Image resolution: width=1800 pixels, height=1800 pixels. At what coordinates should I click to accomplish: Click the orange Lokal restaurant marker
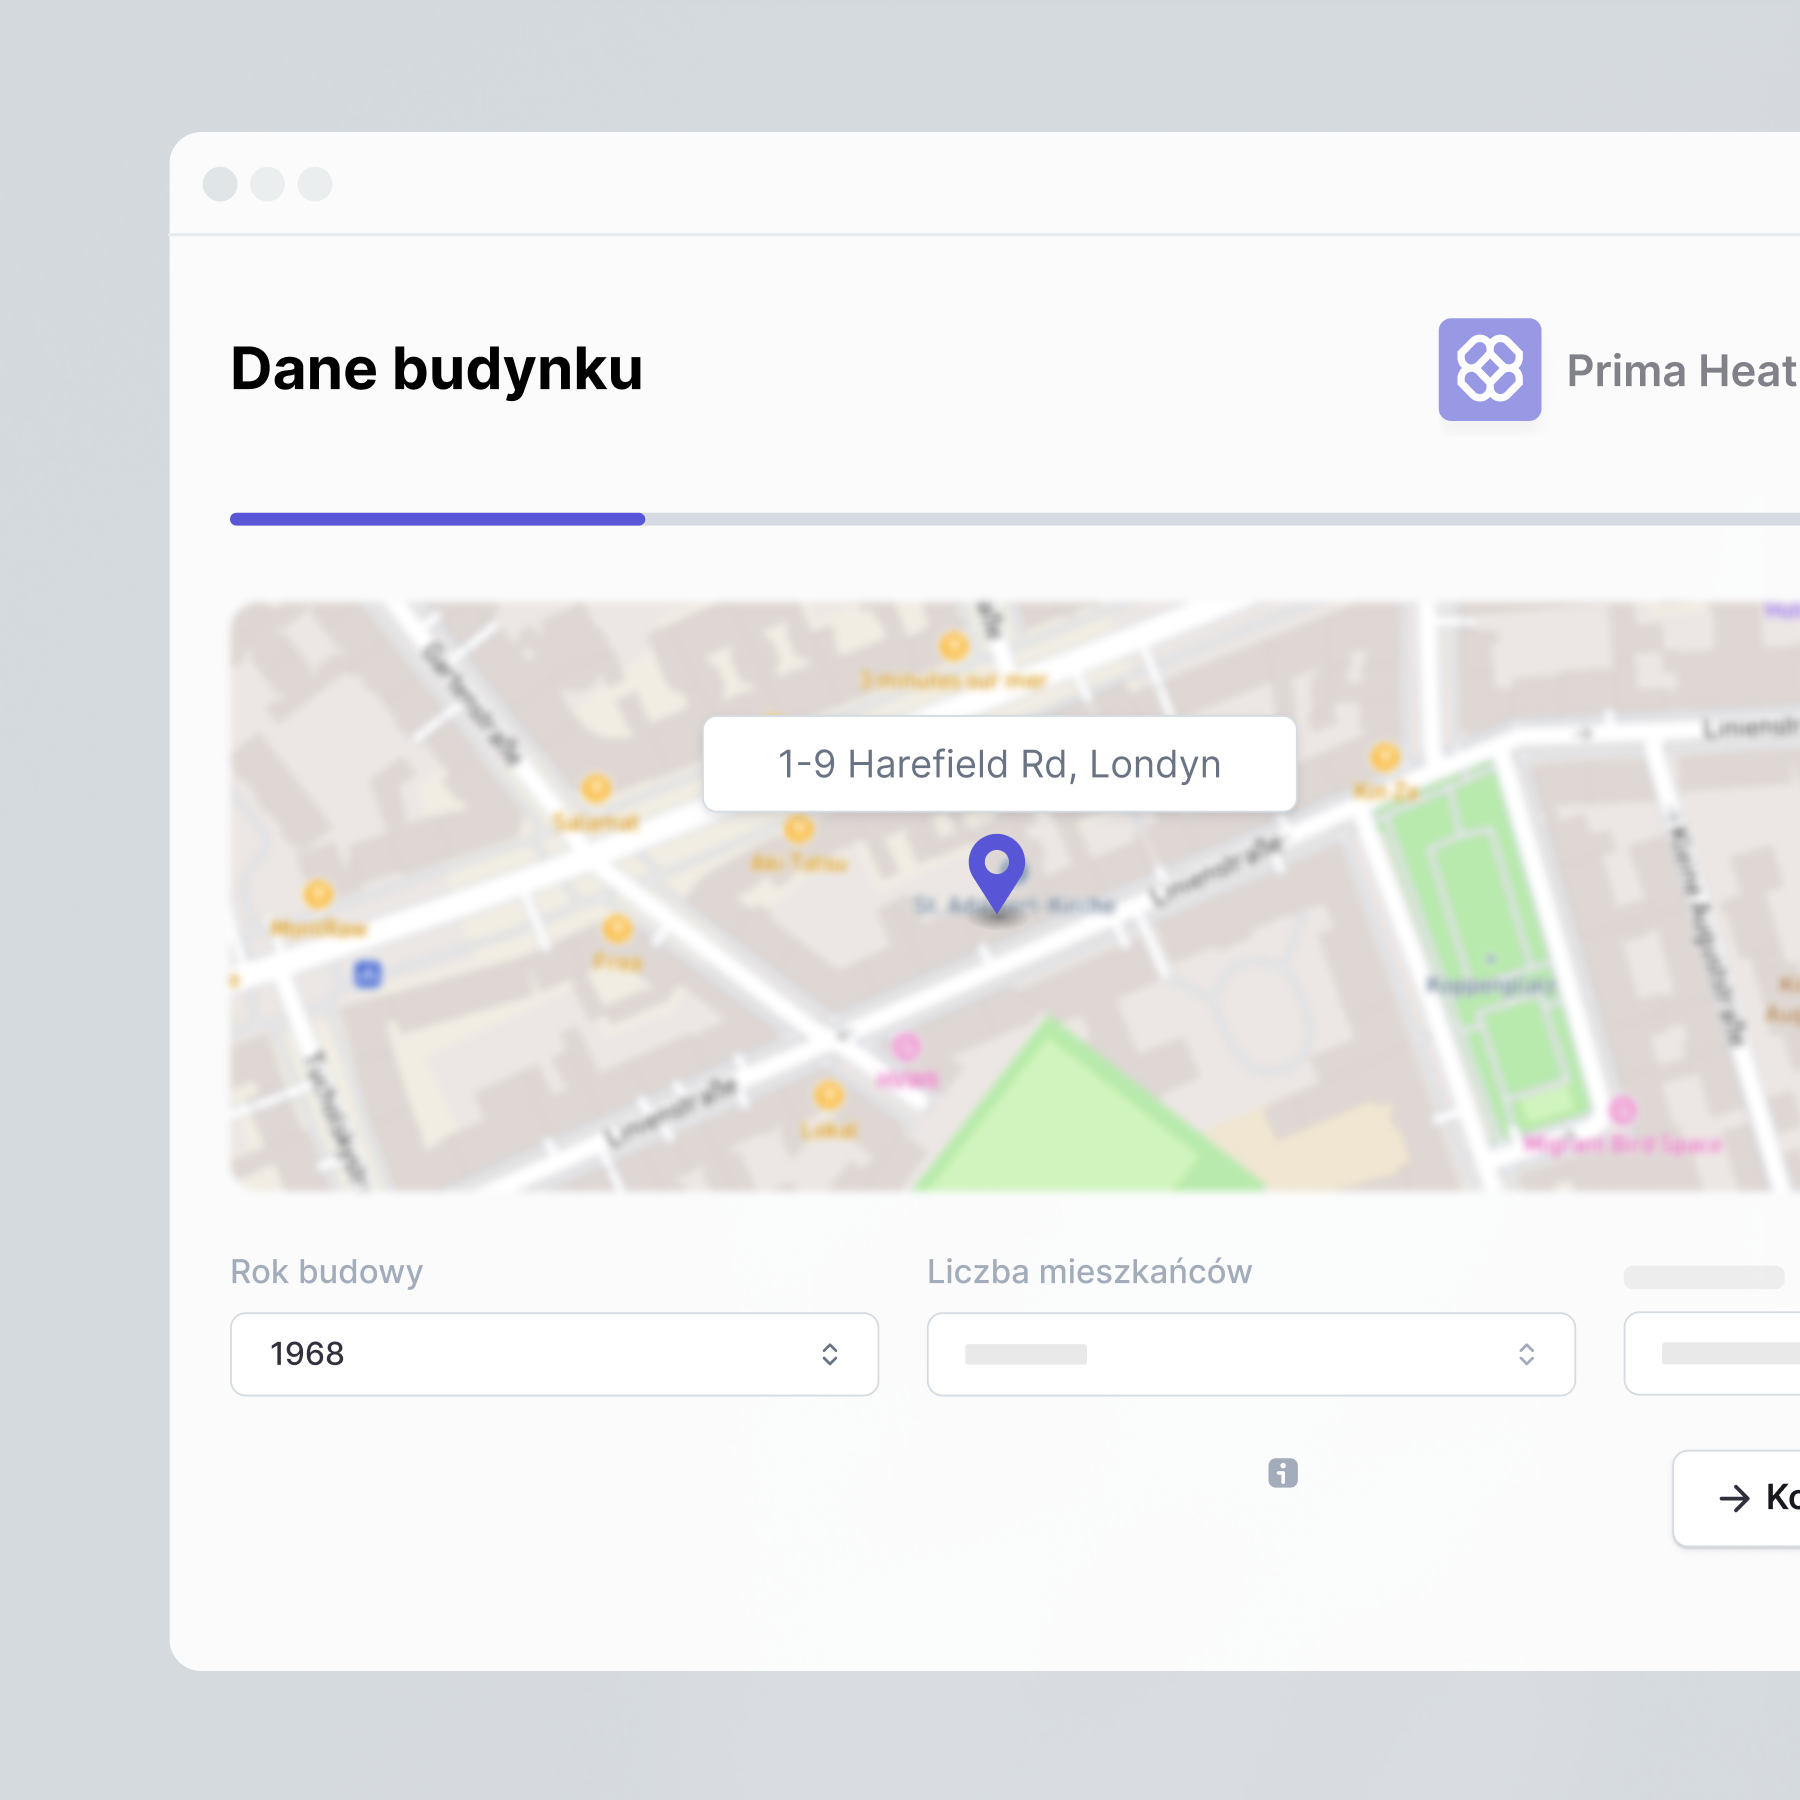[828, 1095]
